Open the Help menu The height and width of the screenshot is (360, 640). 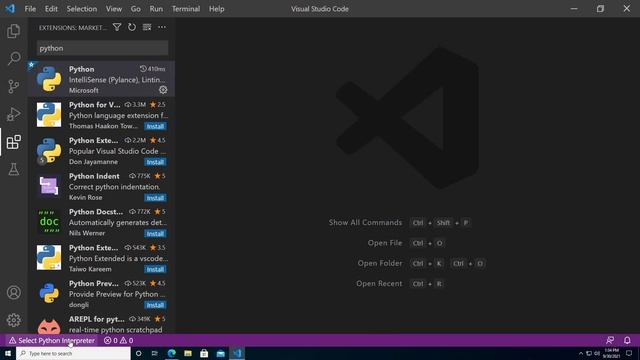coord(216,9)
